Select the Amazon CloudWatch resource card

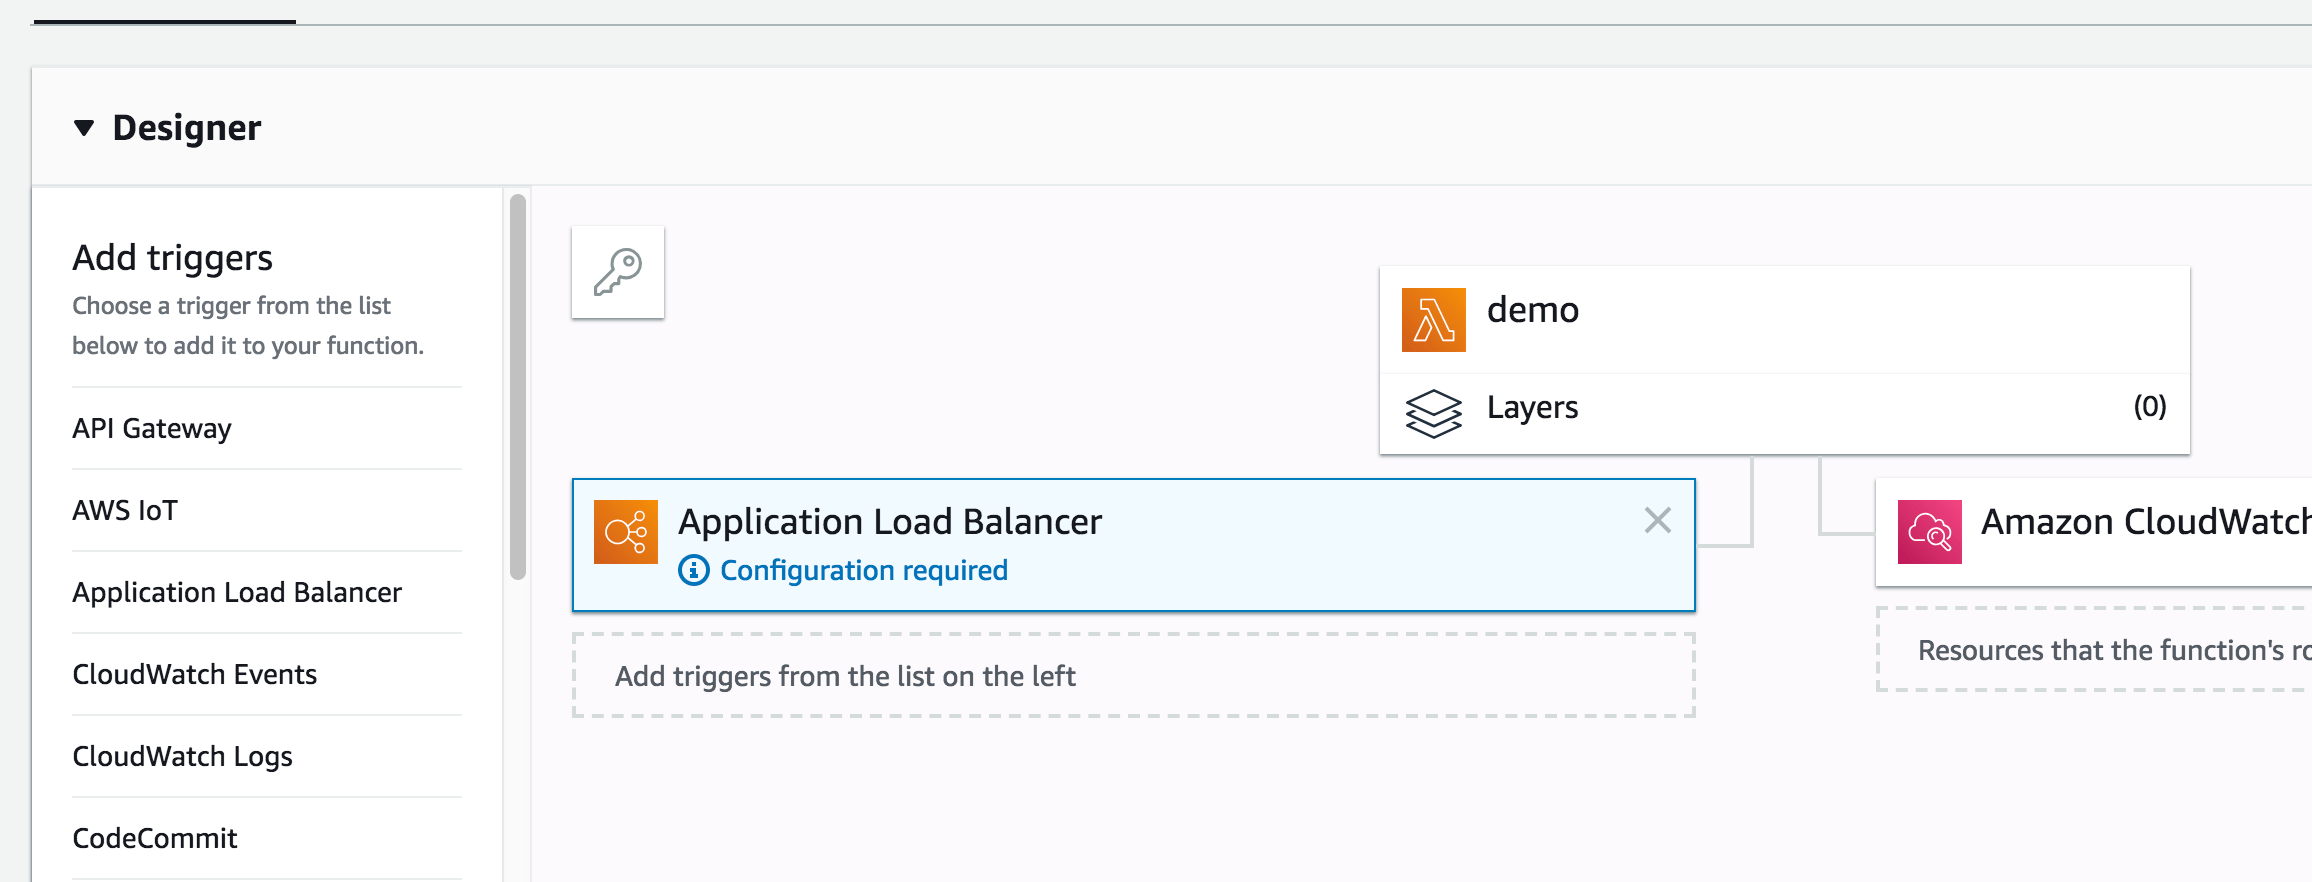click(2094, 532)
